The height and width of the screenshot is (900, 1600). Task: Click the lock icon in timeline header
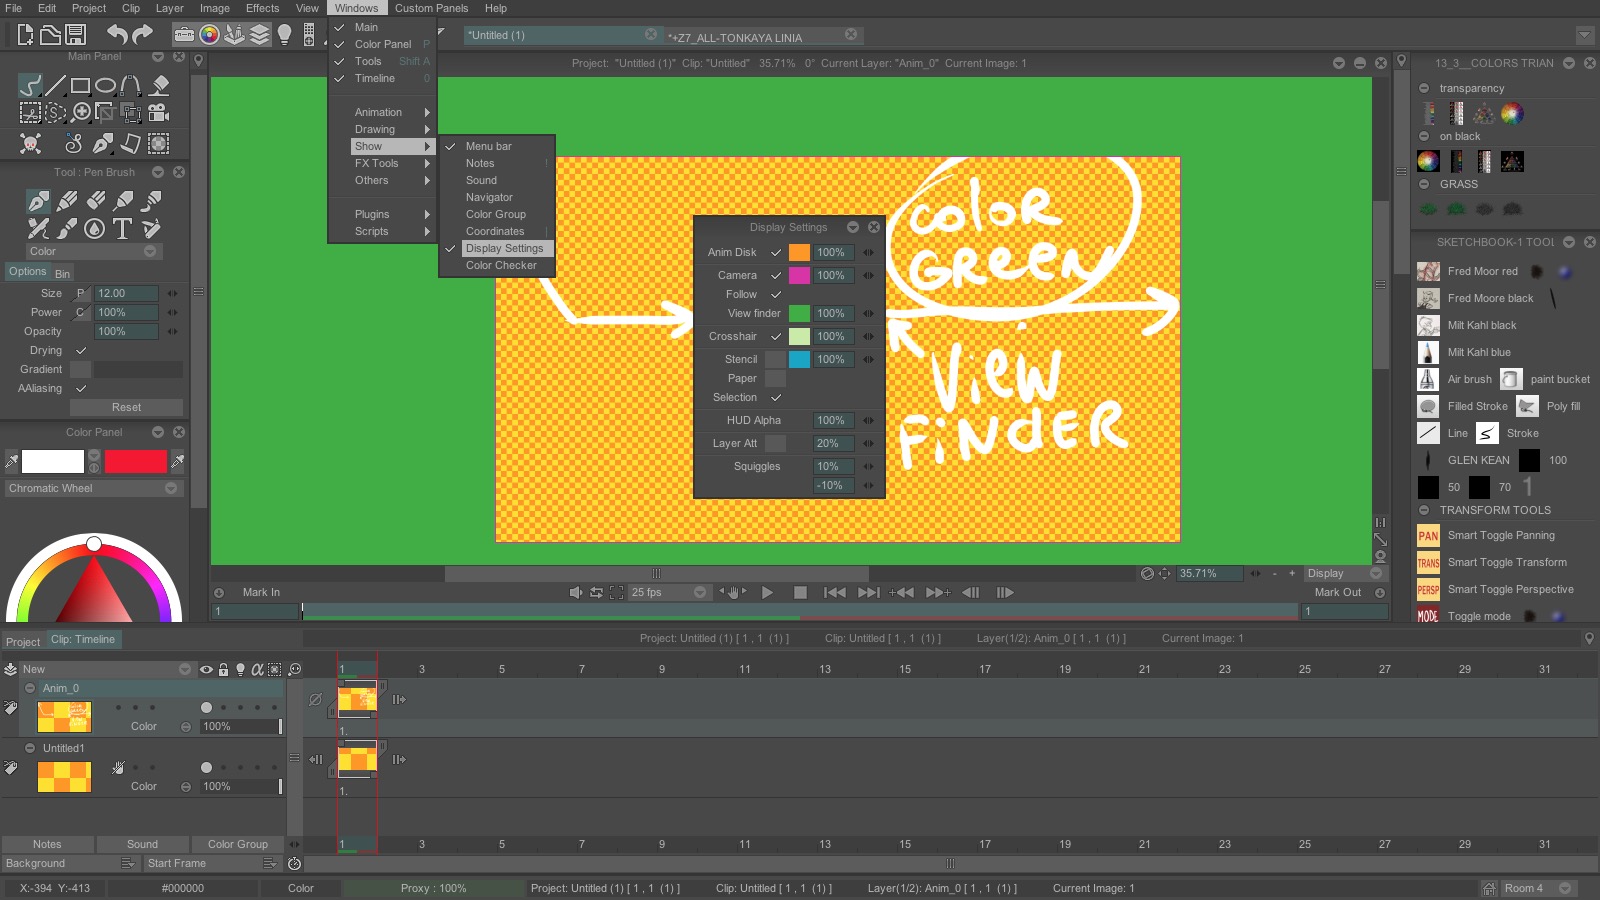coord(224,669)
